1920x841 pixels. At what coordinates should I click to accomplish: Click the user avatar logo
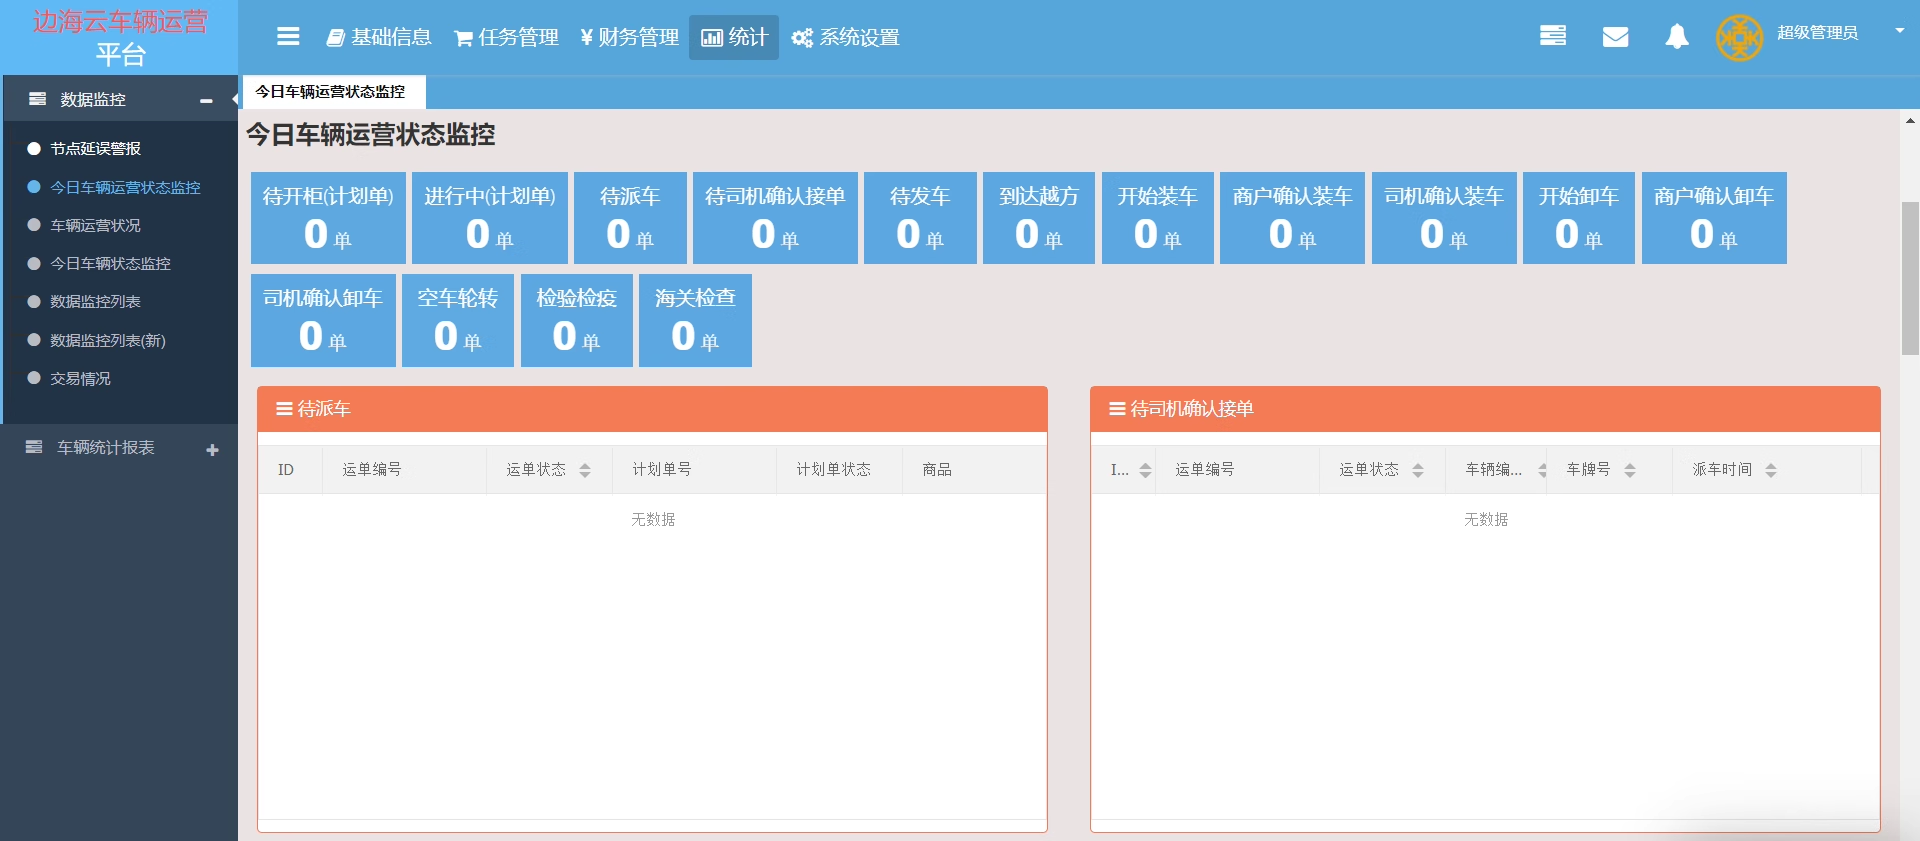1739,38
